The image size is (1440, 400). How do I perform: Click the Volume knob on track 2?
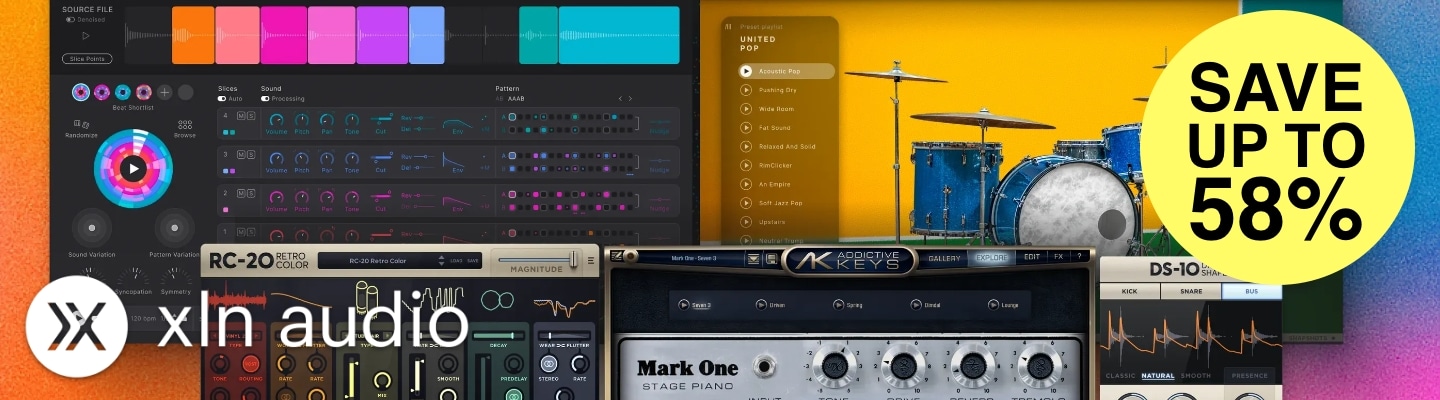276,197
